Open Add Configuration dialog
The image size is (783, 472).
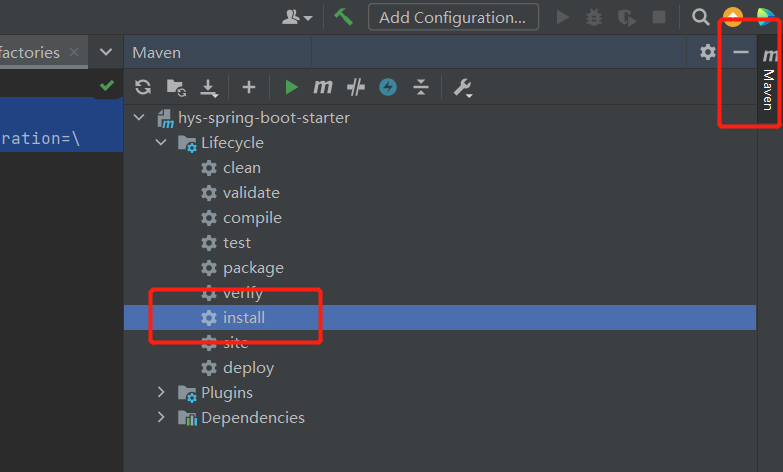pyautogui.click(x=453, y=17)
